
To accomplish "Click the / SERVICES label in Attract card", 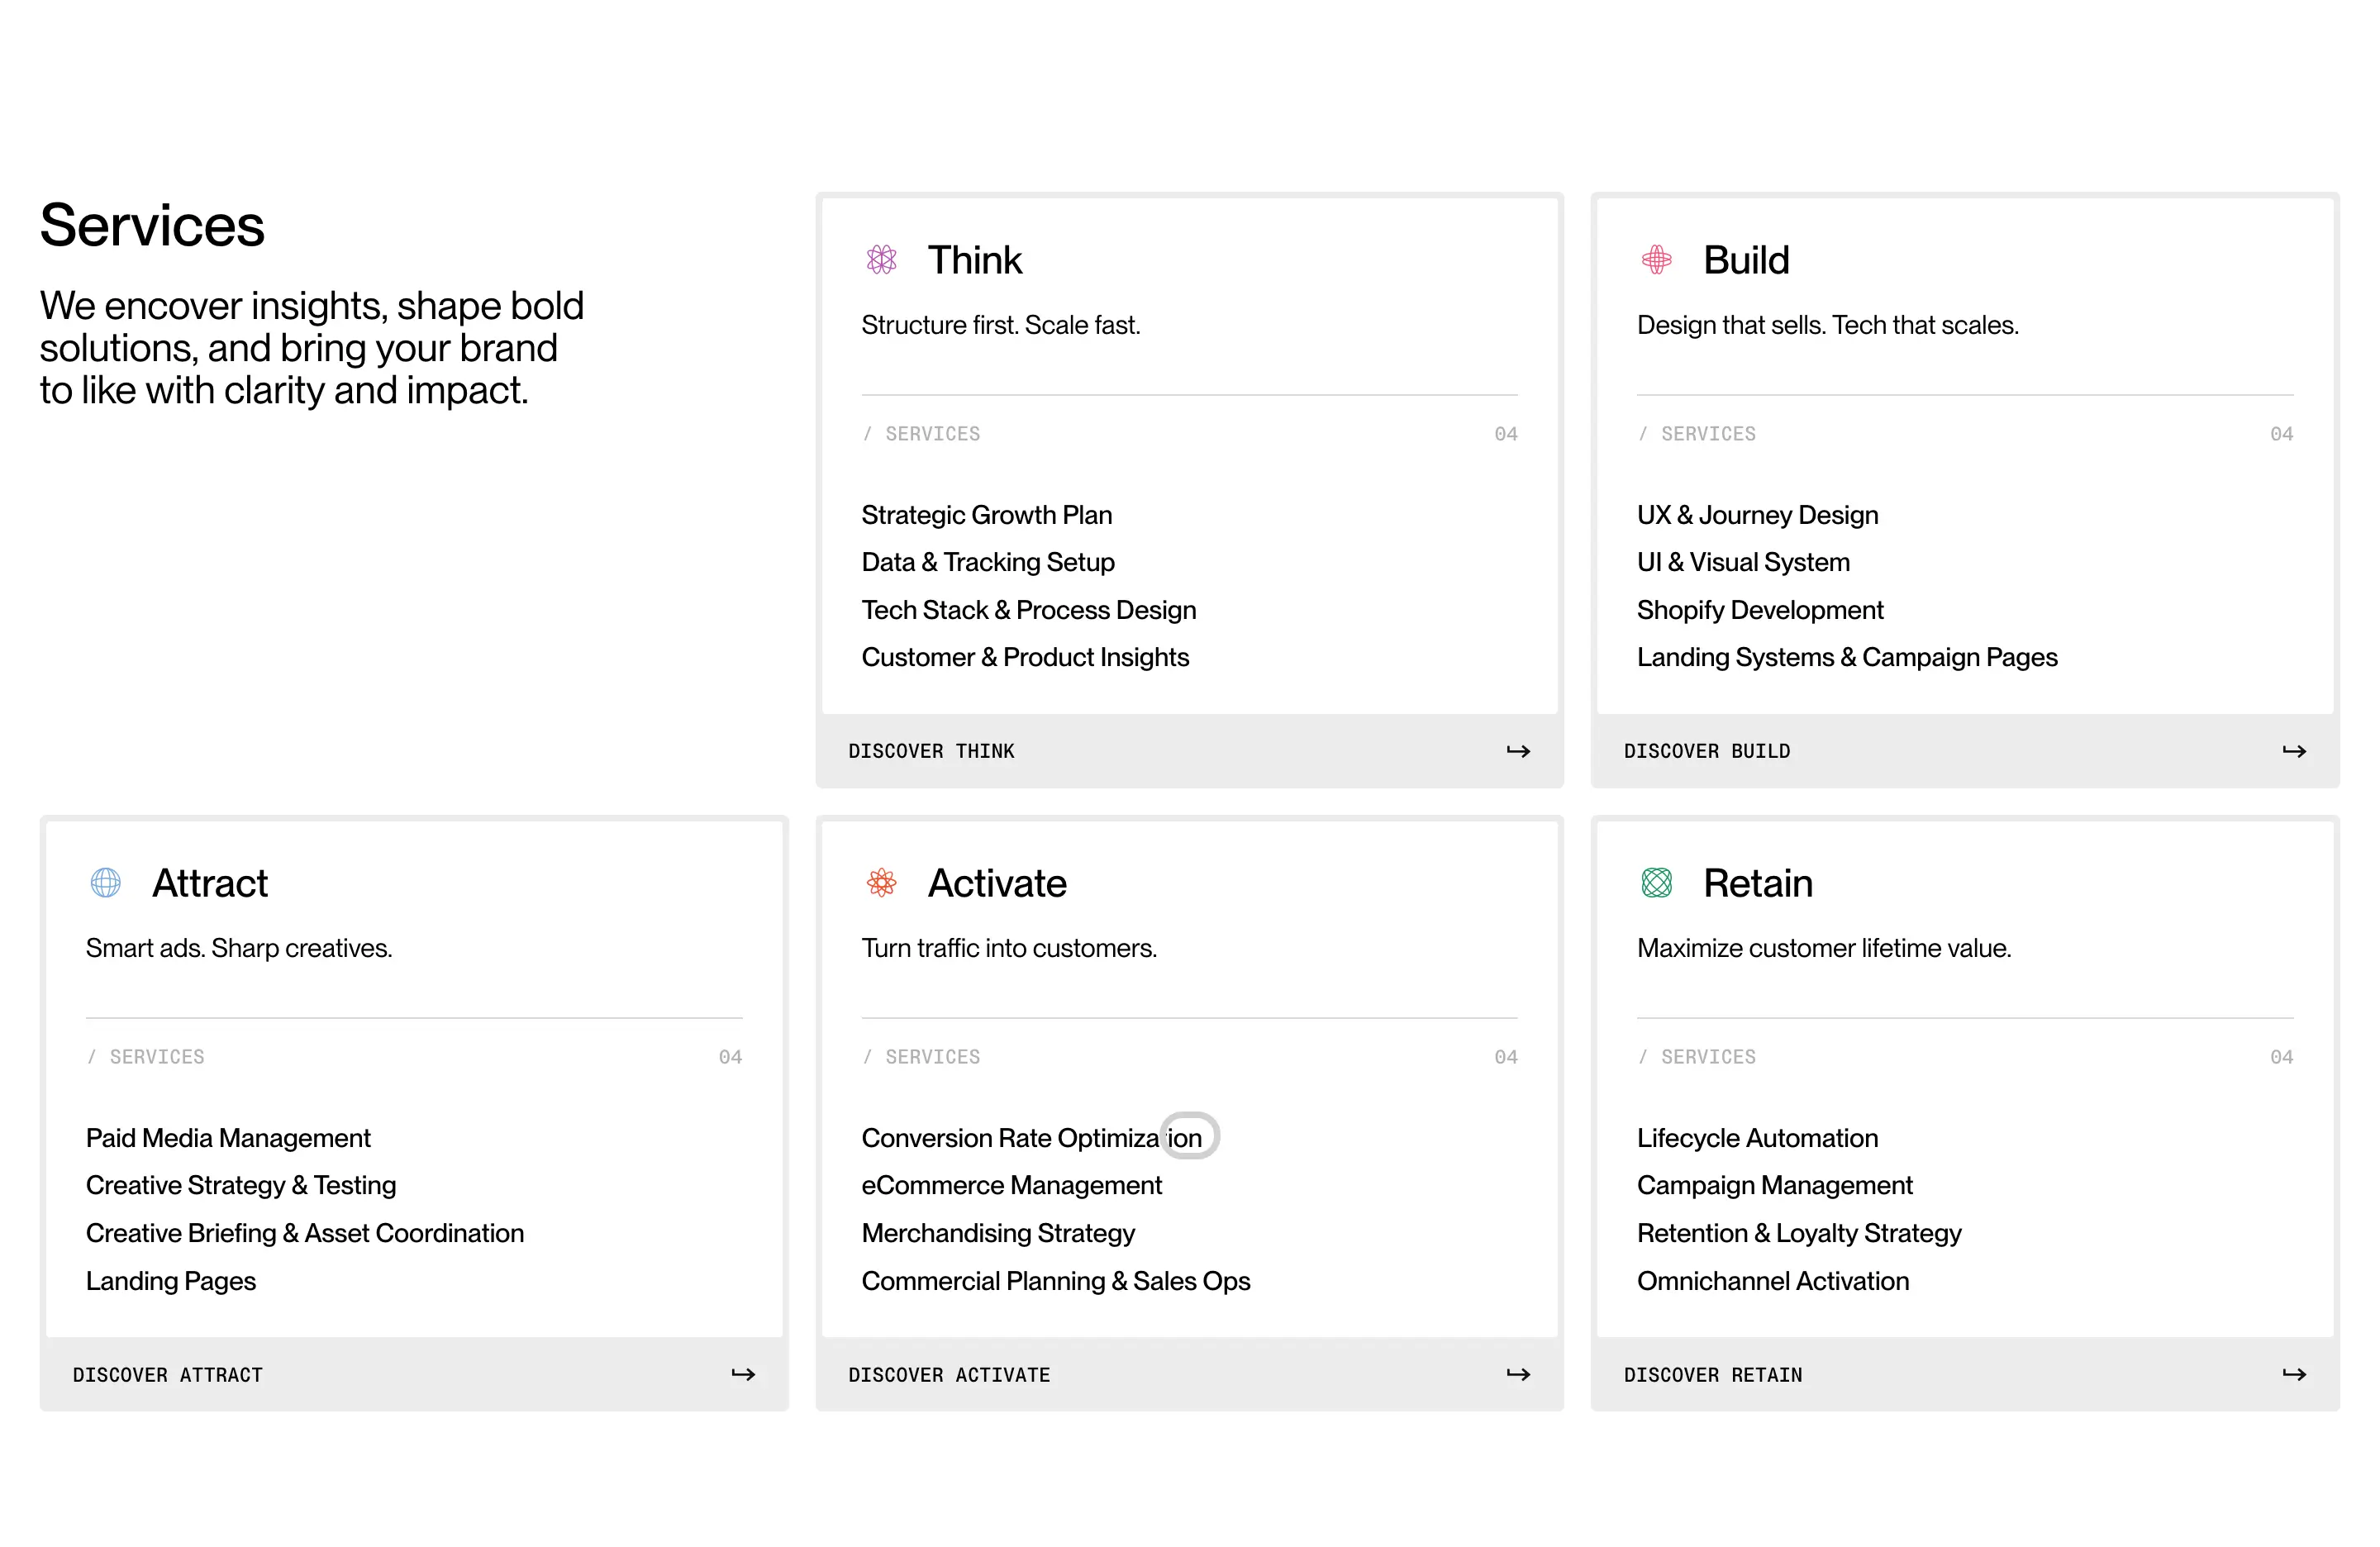I will (x=146, y=1057).
